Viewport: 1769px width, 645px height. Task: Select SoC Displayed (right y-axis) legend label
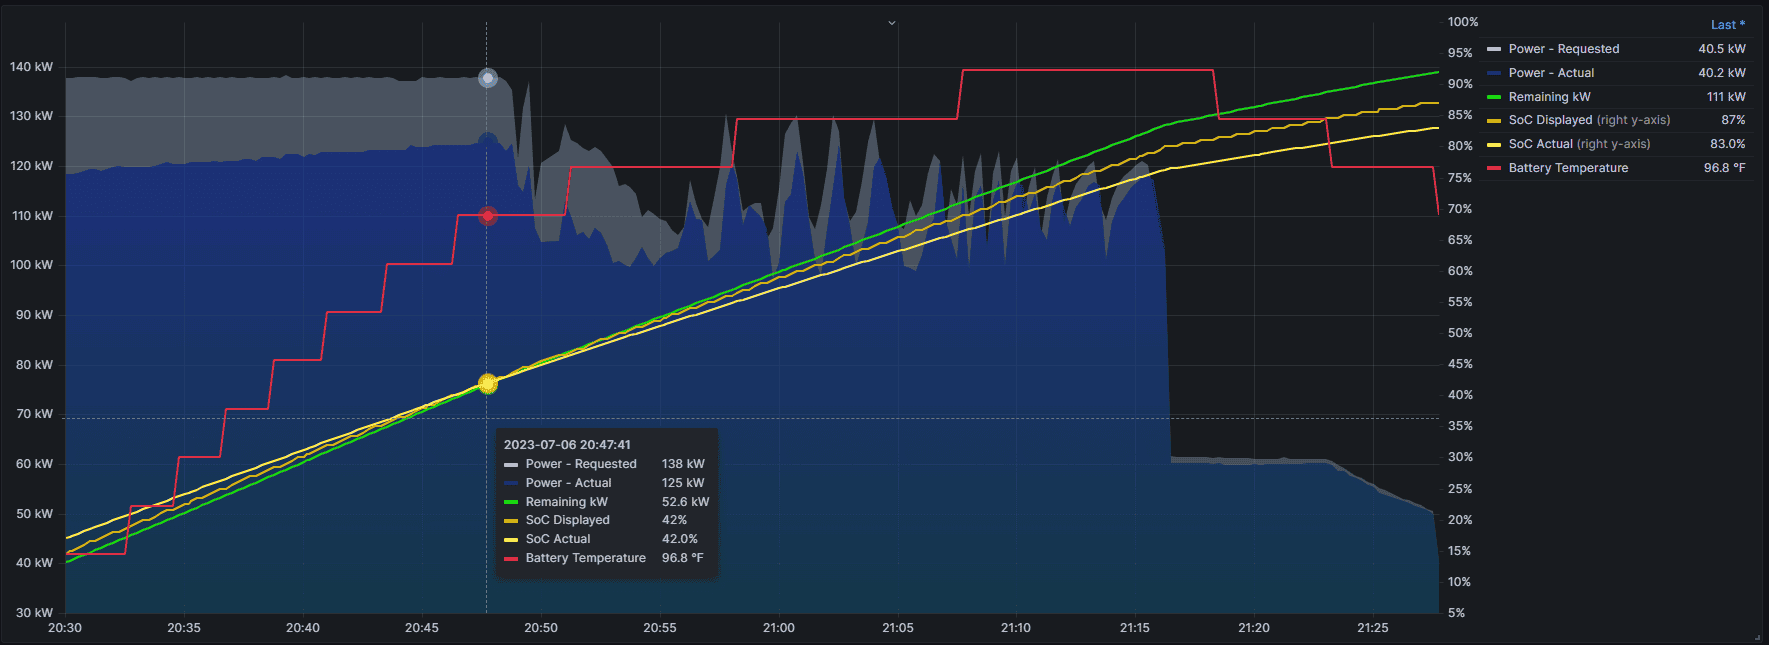[1589, 120]
